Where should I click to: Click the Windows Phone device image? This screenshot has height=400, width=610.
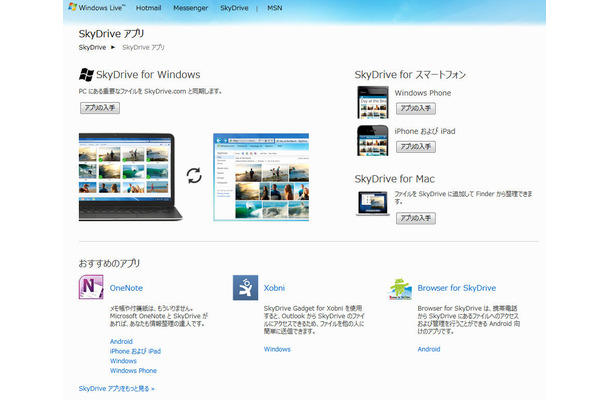(373, 102)
